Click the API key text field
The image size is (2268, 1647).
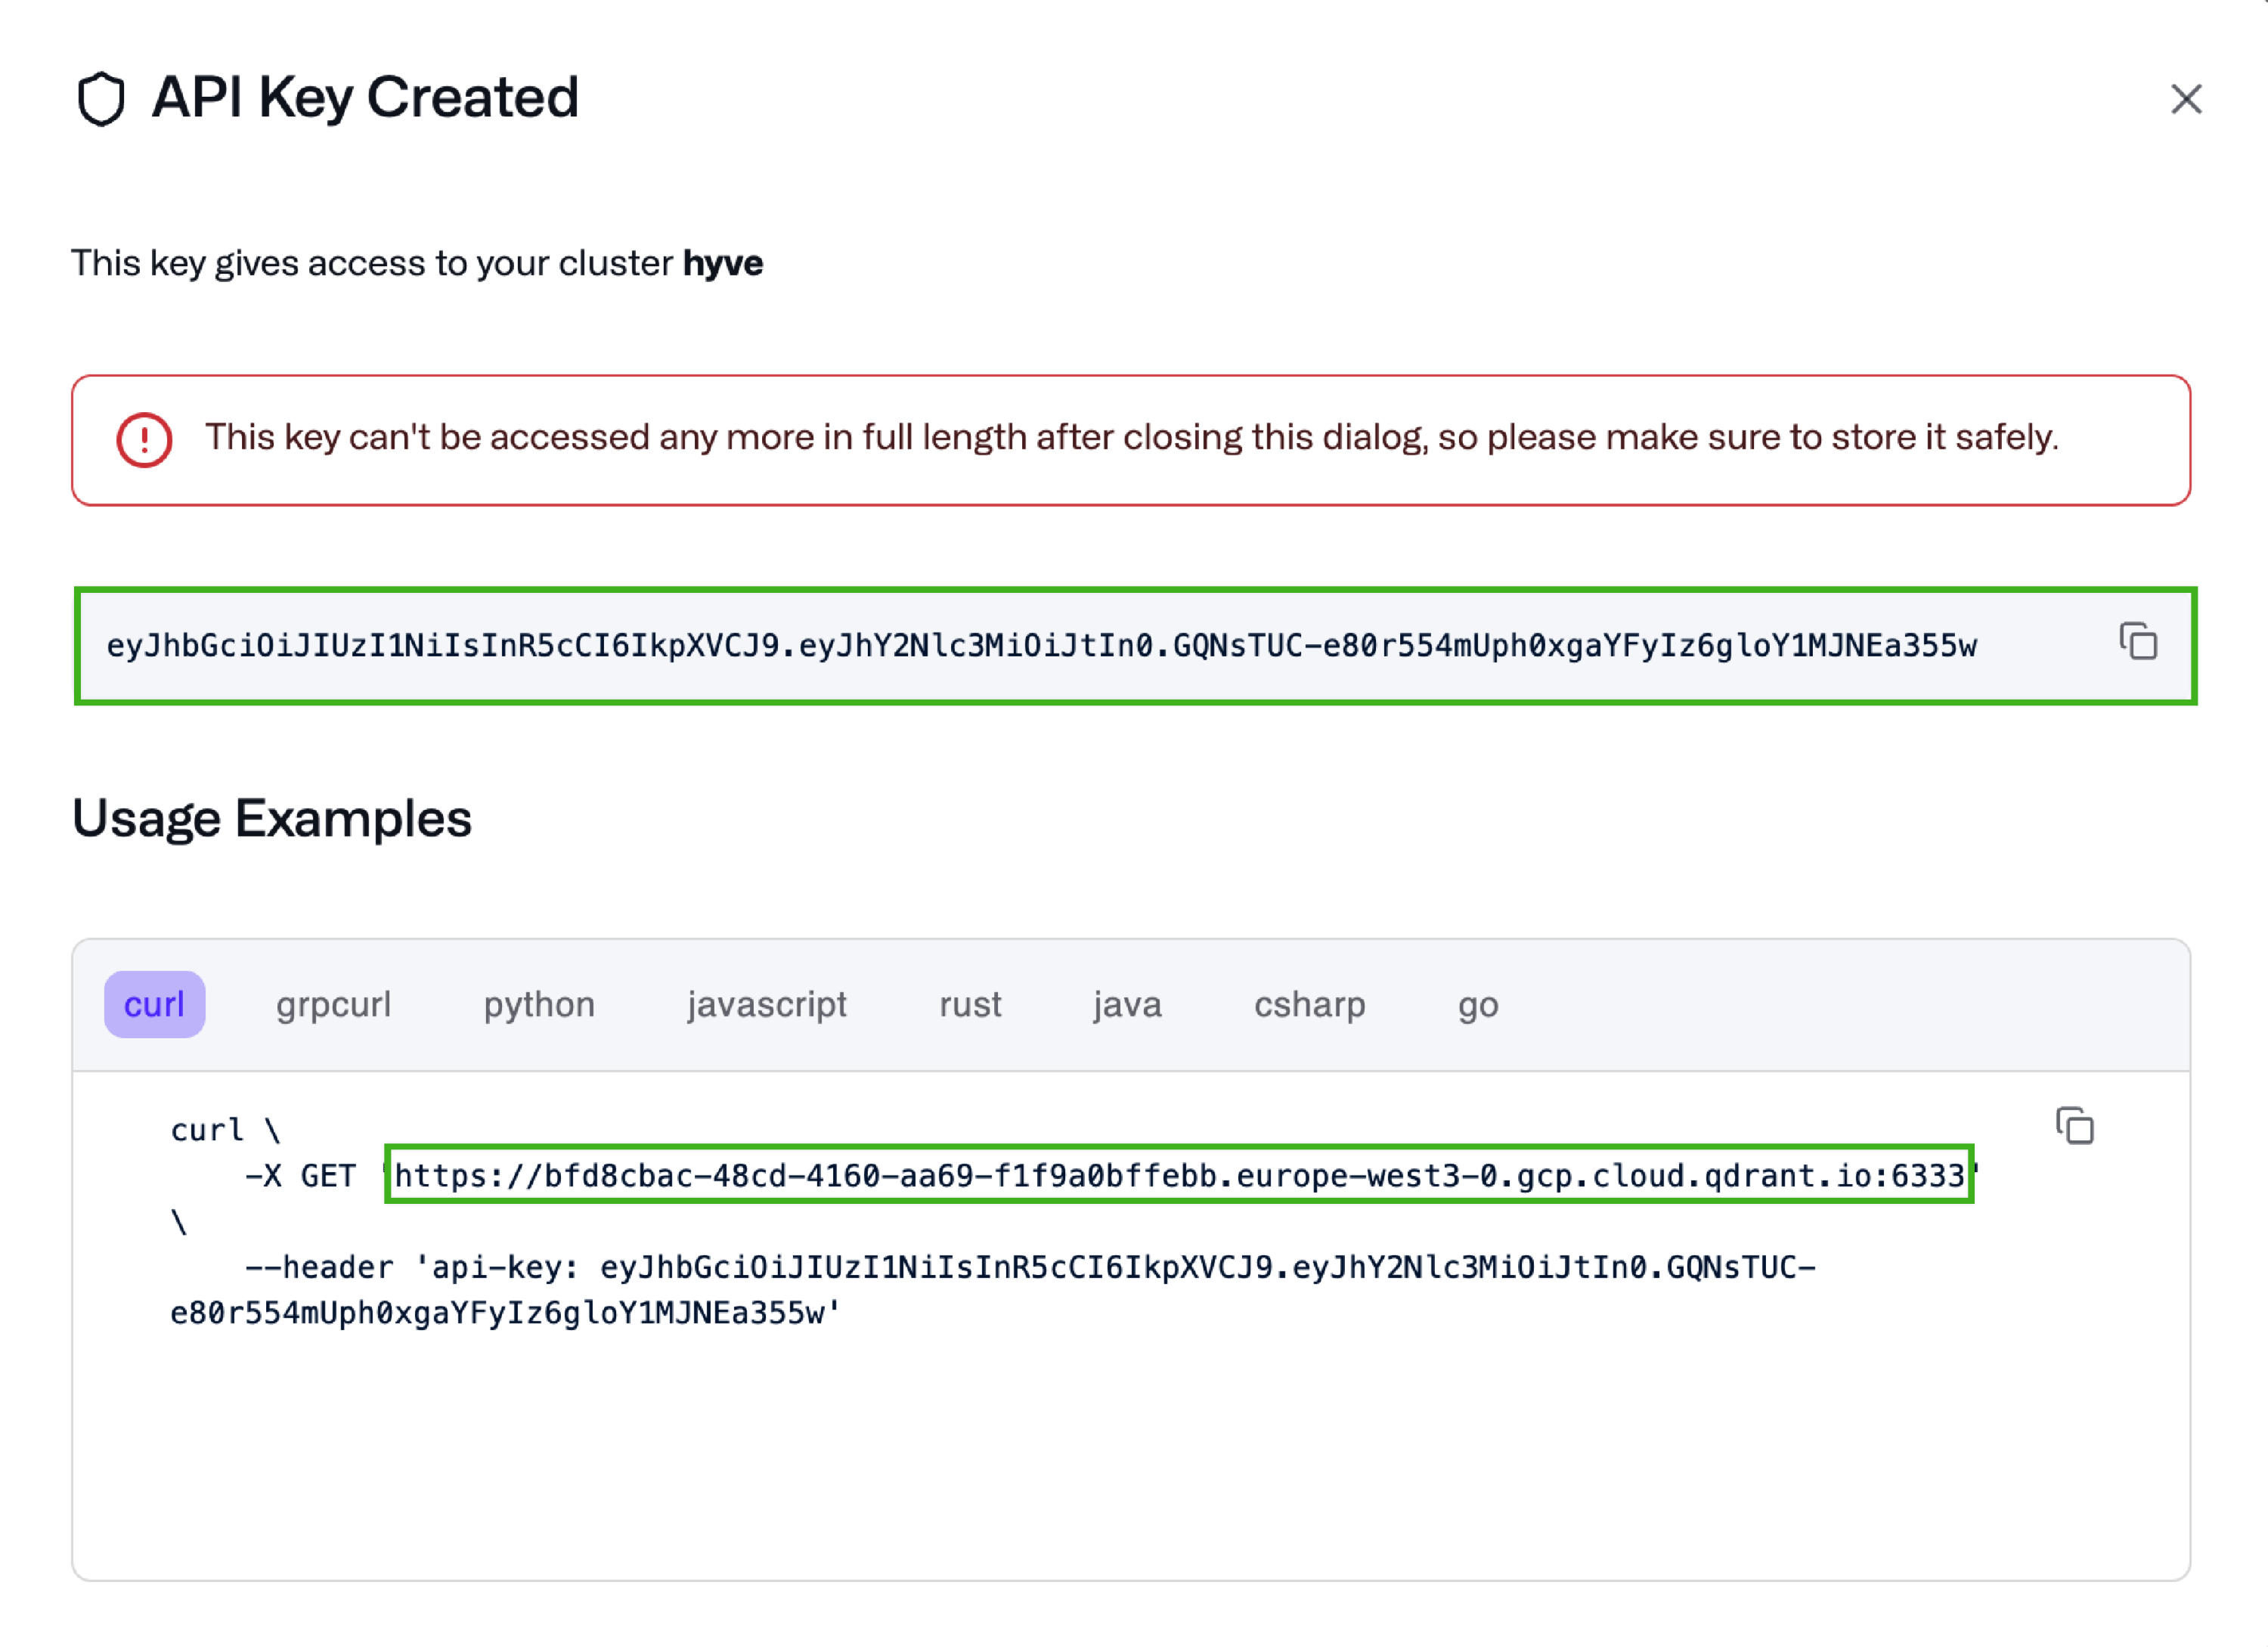click(x=1040, y=646)
